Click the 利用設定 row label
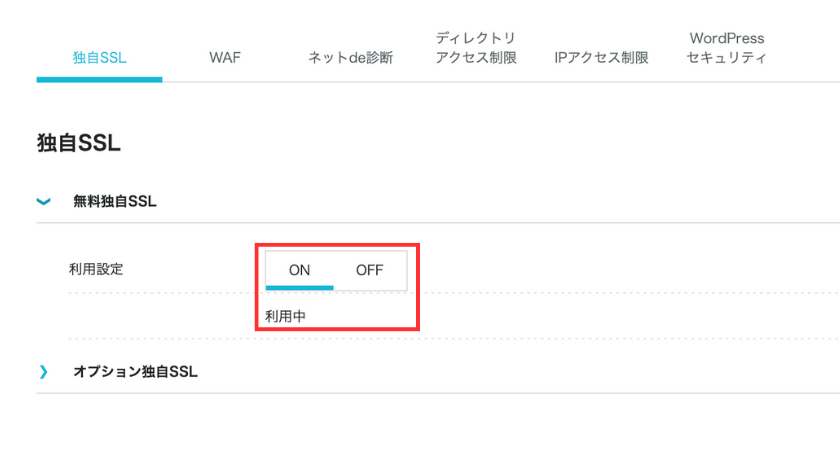 96,269
